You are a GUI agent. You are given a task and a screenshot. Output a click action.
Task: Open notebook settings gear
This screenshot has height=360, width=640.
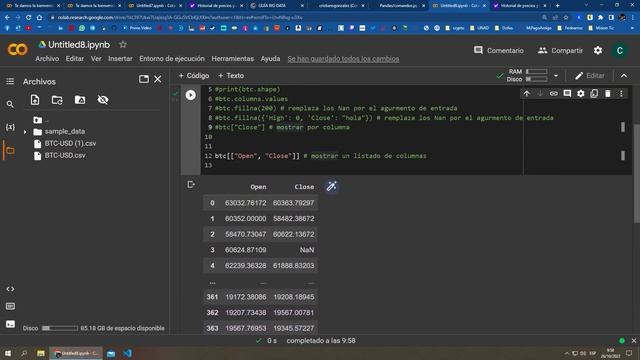coord(598,50)
